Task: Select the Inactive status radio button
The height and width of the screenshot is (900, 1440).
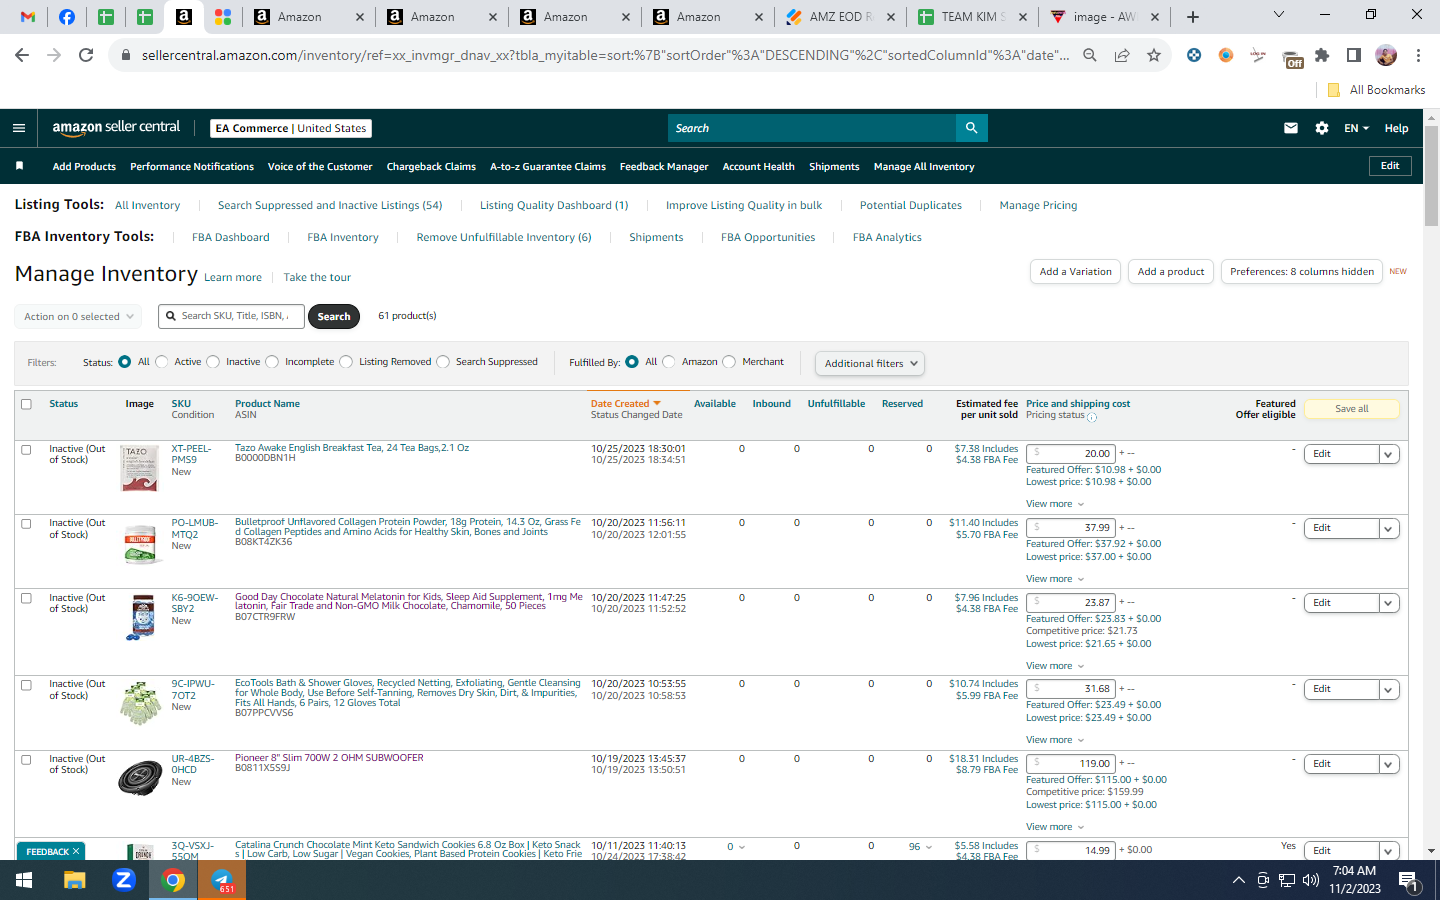Action: (x=213, y=362)
